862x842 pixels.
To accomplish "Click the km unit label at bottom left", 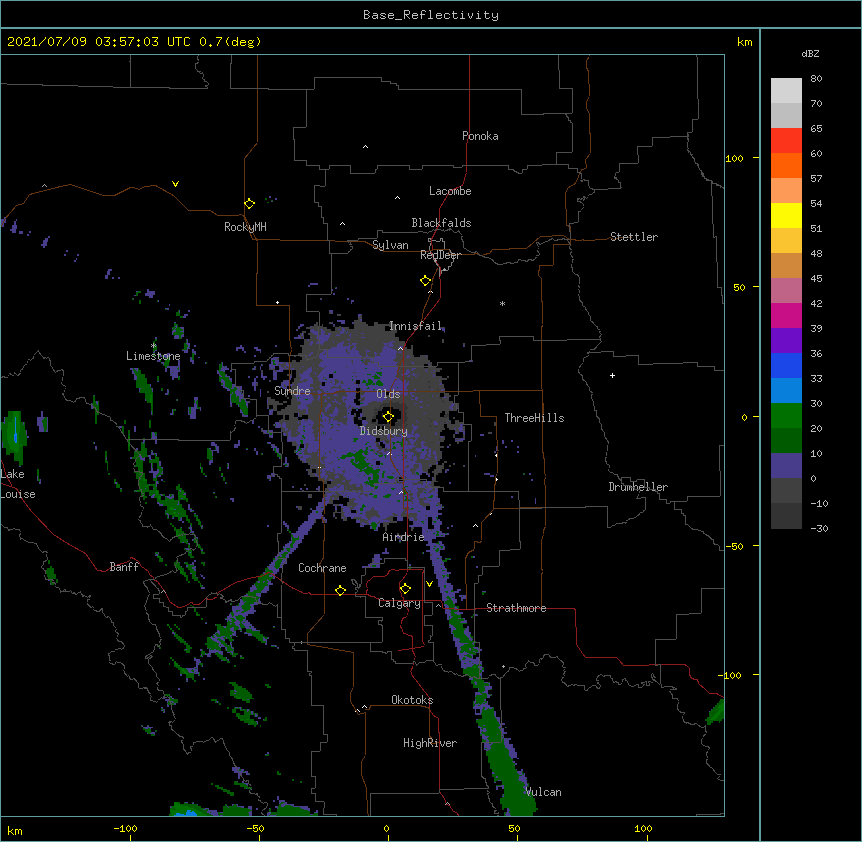I will coord(15,831).
